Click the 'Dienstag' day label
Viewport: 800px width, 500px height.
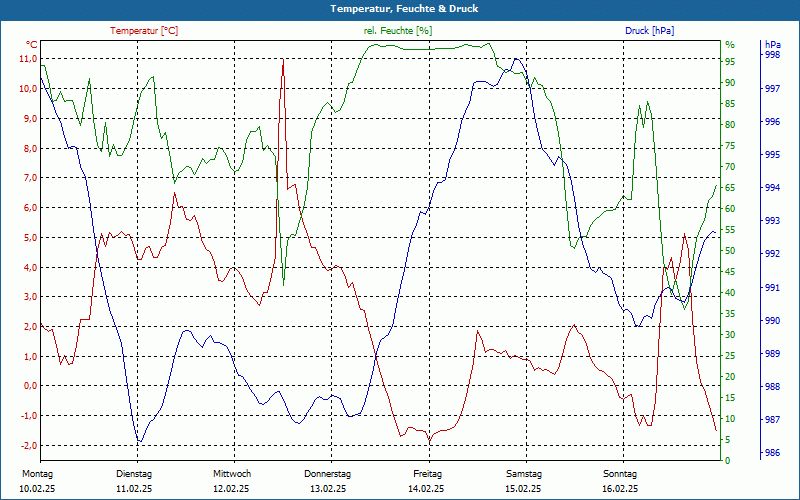tap(134, 474)
